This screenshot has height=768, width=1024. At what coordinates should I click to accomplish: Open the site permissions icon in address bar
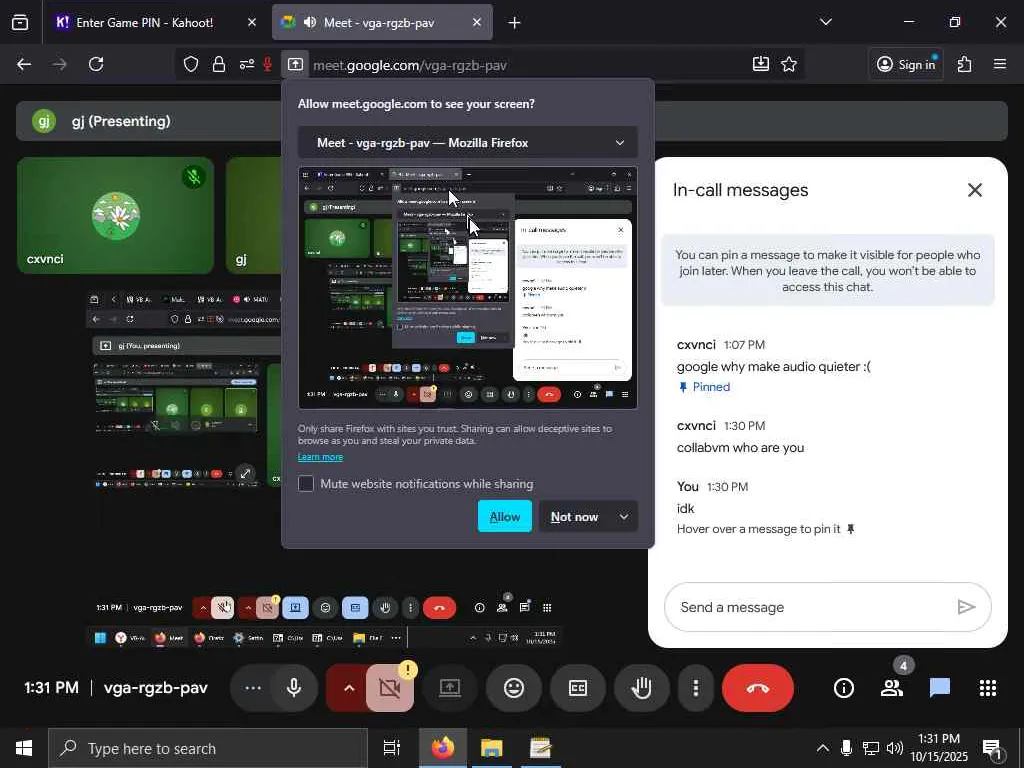point(247,64)
